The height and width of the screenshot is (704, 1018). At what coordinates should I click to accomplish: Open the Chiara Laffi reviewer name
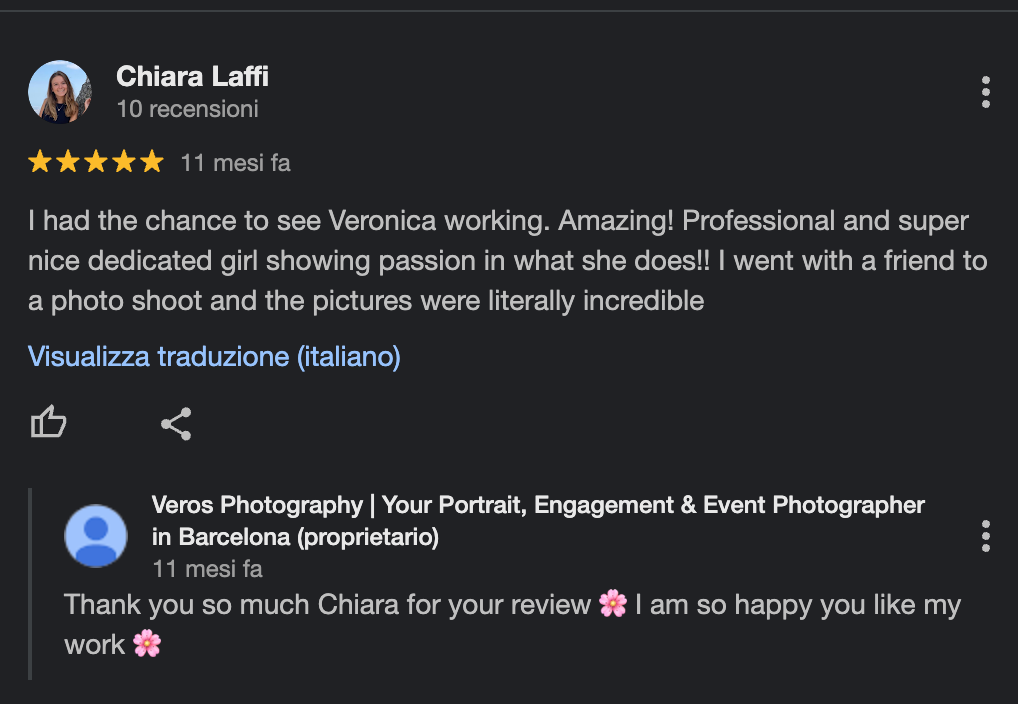tap(192, 76)
